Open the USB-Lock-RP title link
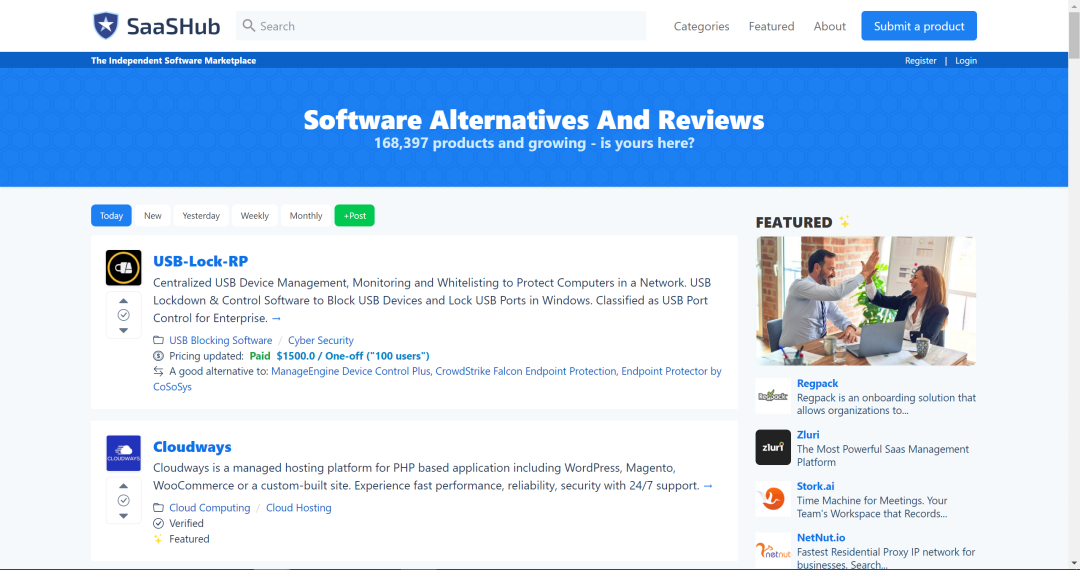The image size is (1080, 570). (200, 261)
